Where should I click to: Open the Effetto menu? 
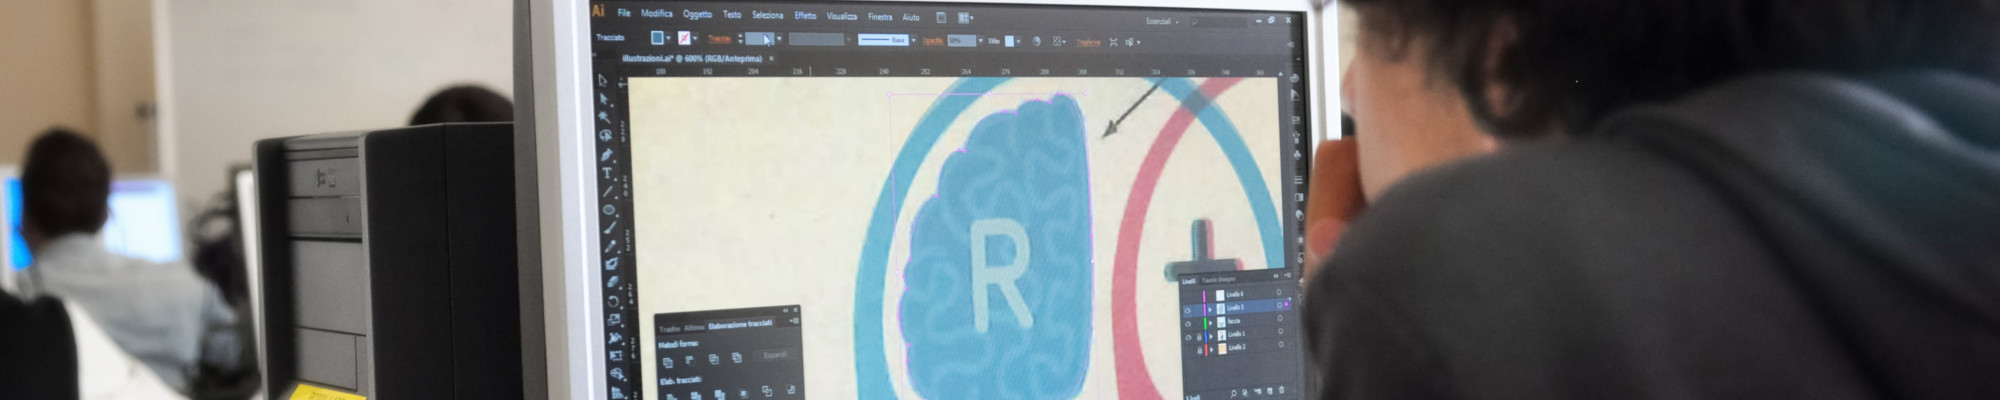[805, 15]
